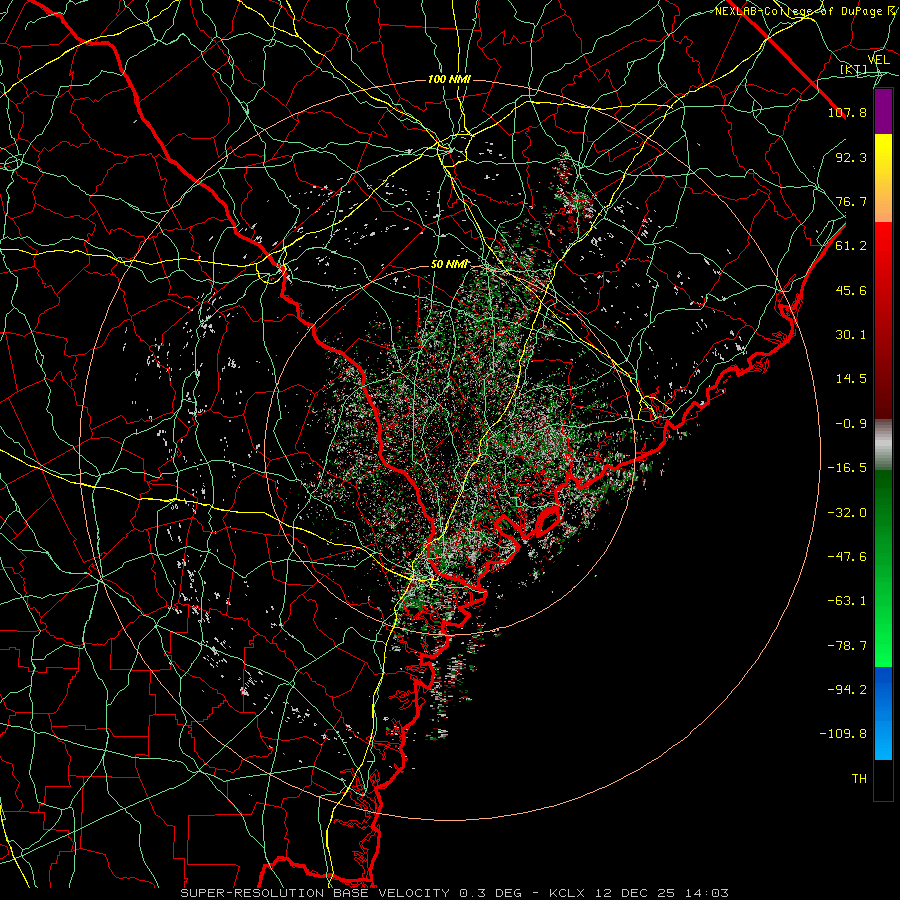
Task: Click the -47.6 velocity scale value
Action: coord(847,557)
